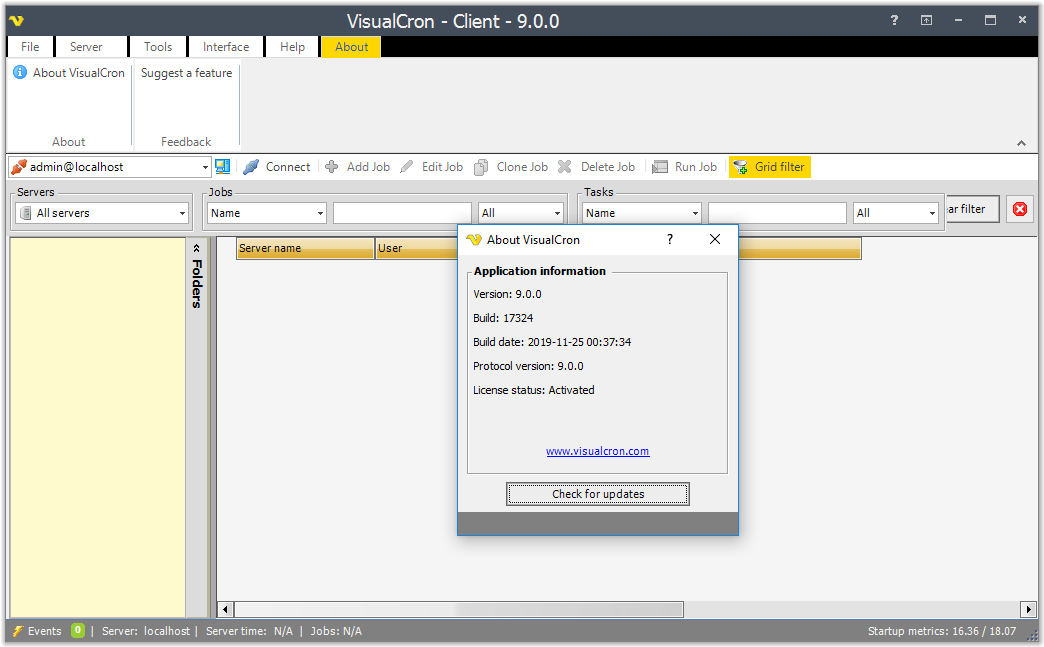This screenshot has width=1044, height=647.
Task: Click the Connect toolbar icon
Action: click(x=251, y=167)
